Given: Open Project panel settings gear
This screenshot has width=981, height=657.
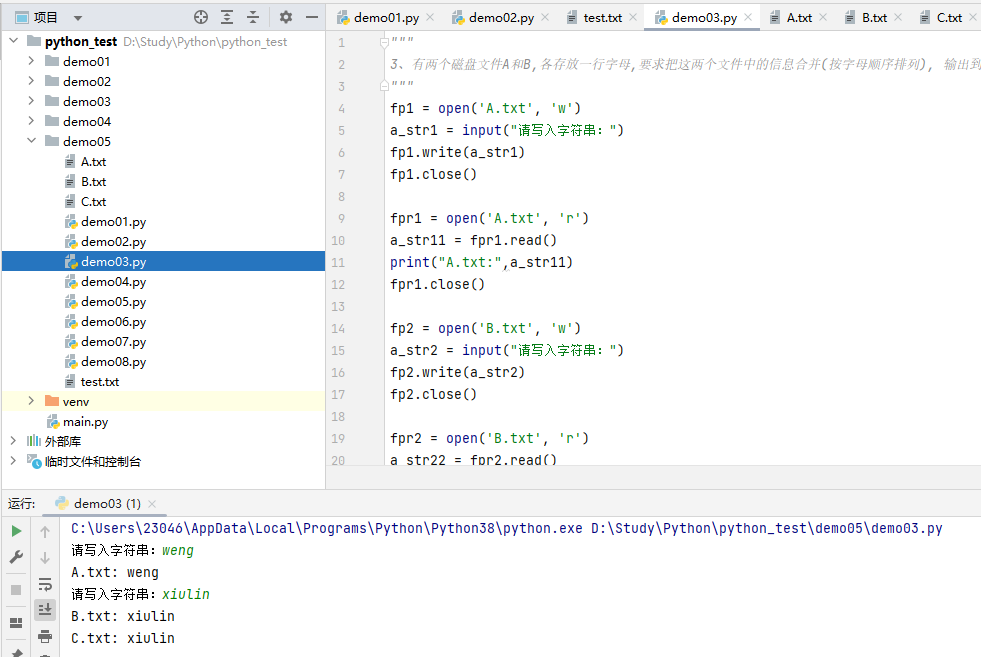Looking at the screenshot, I should [286, 18].
